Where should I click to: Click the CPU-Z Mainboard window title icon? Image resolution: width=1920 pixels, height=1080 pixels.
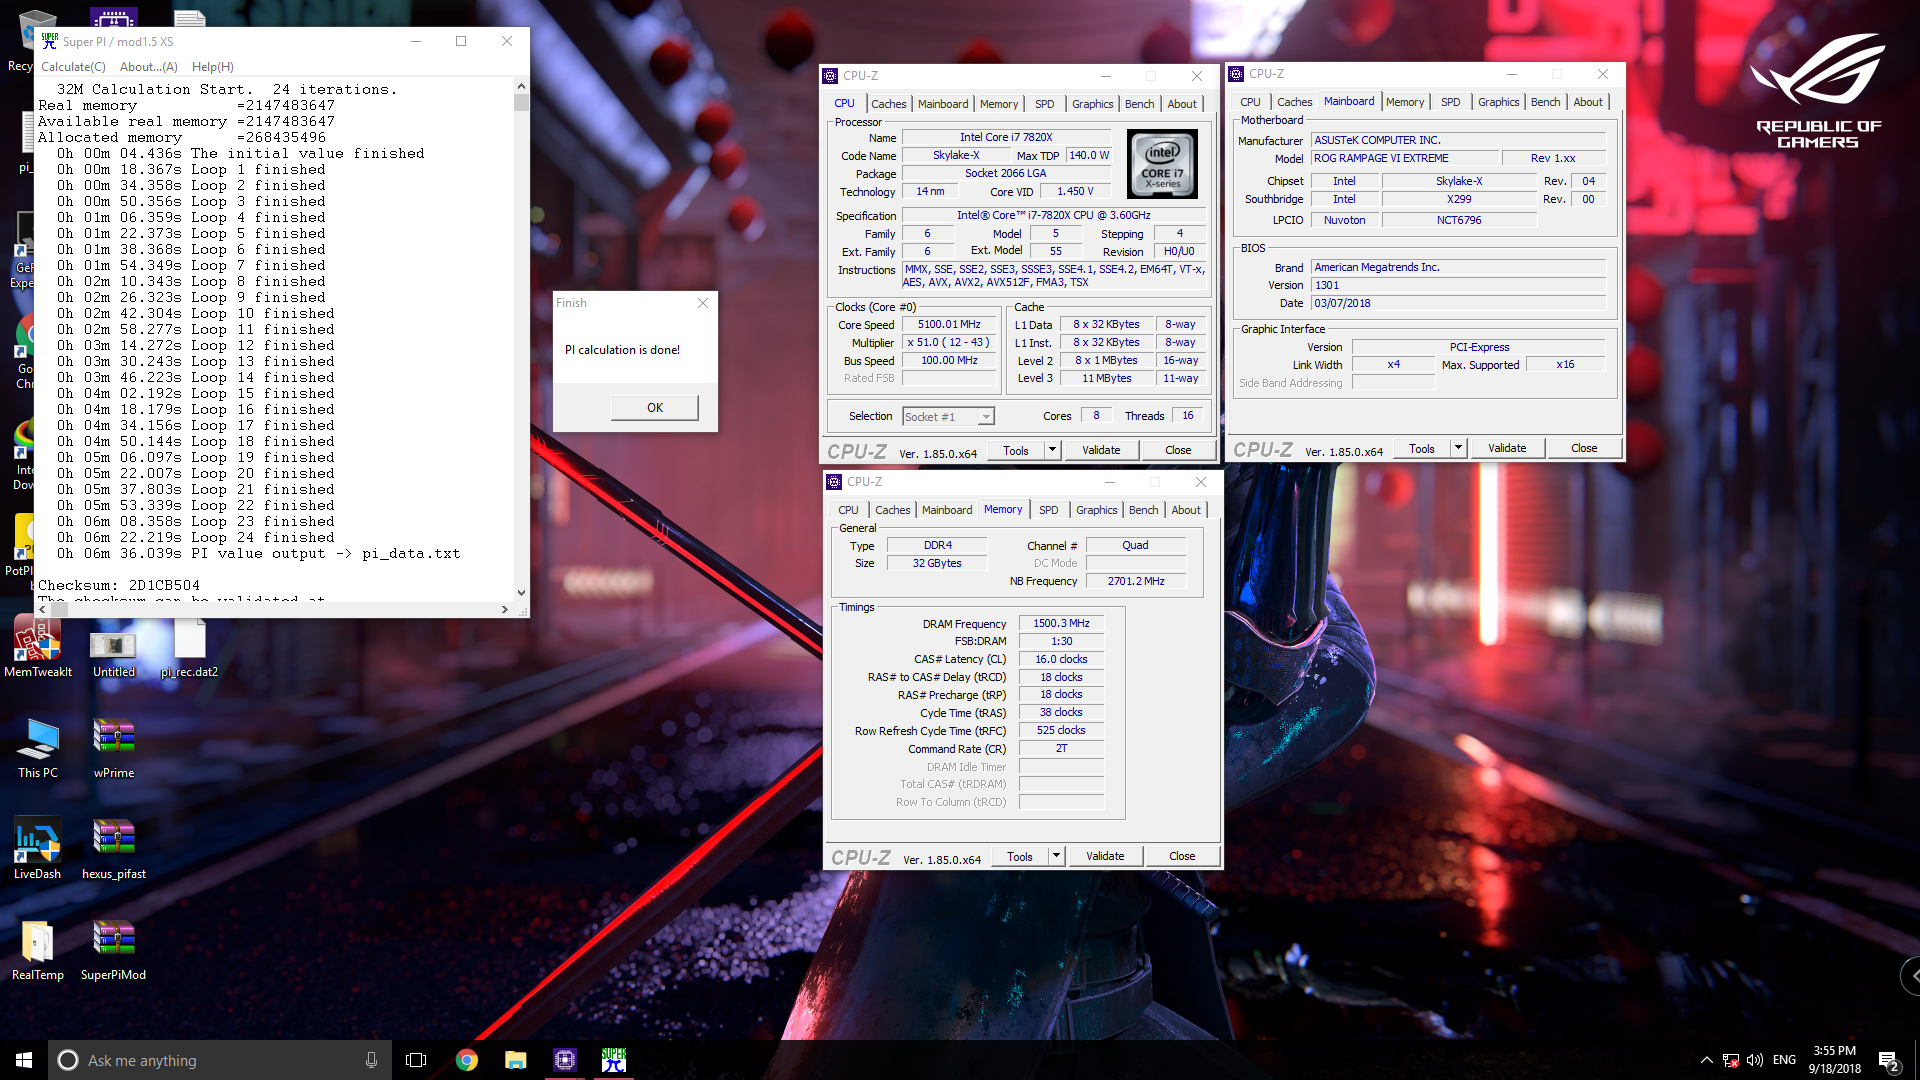pyautogui.click(x=1236, y=74)
